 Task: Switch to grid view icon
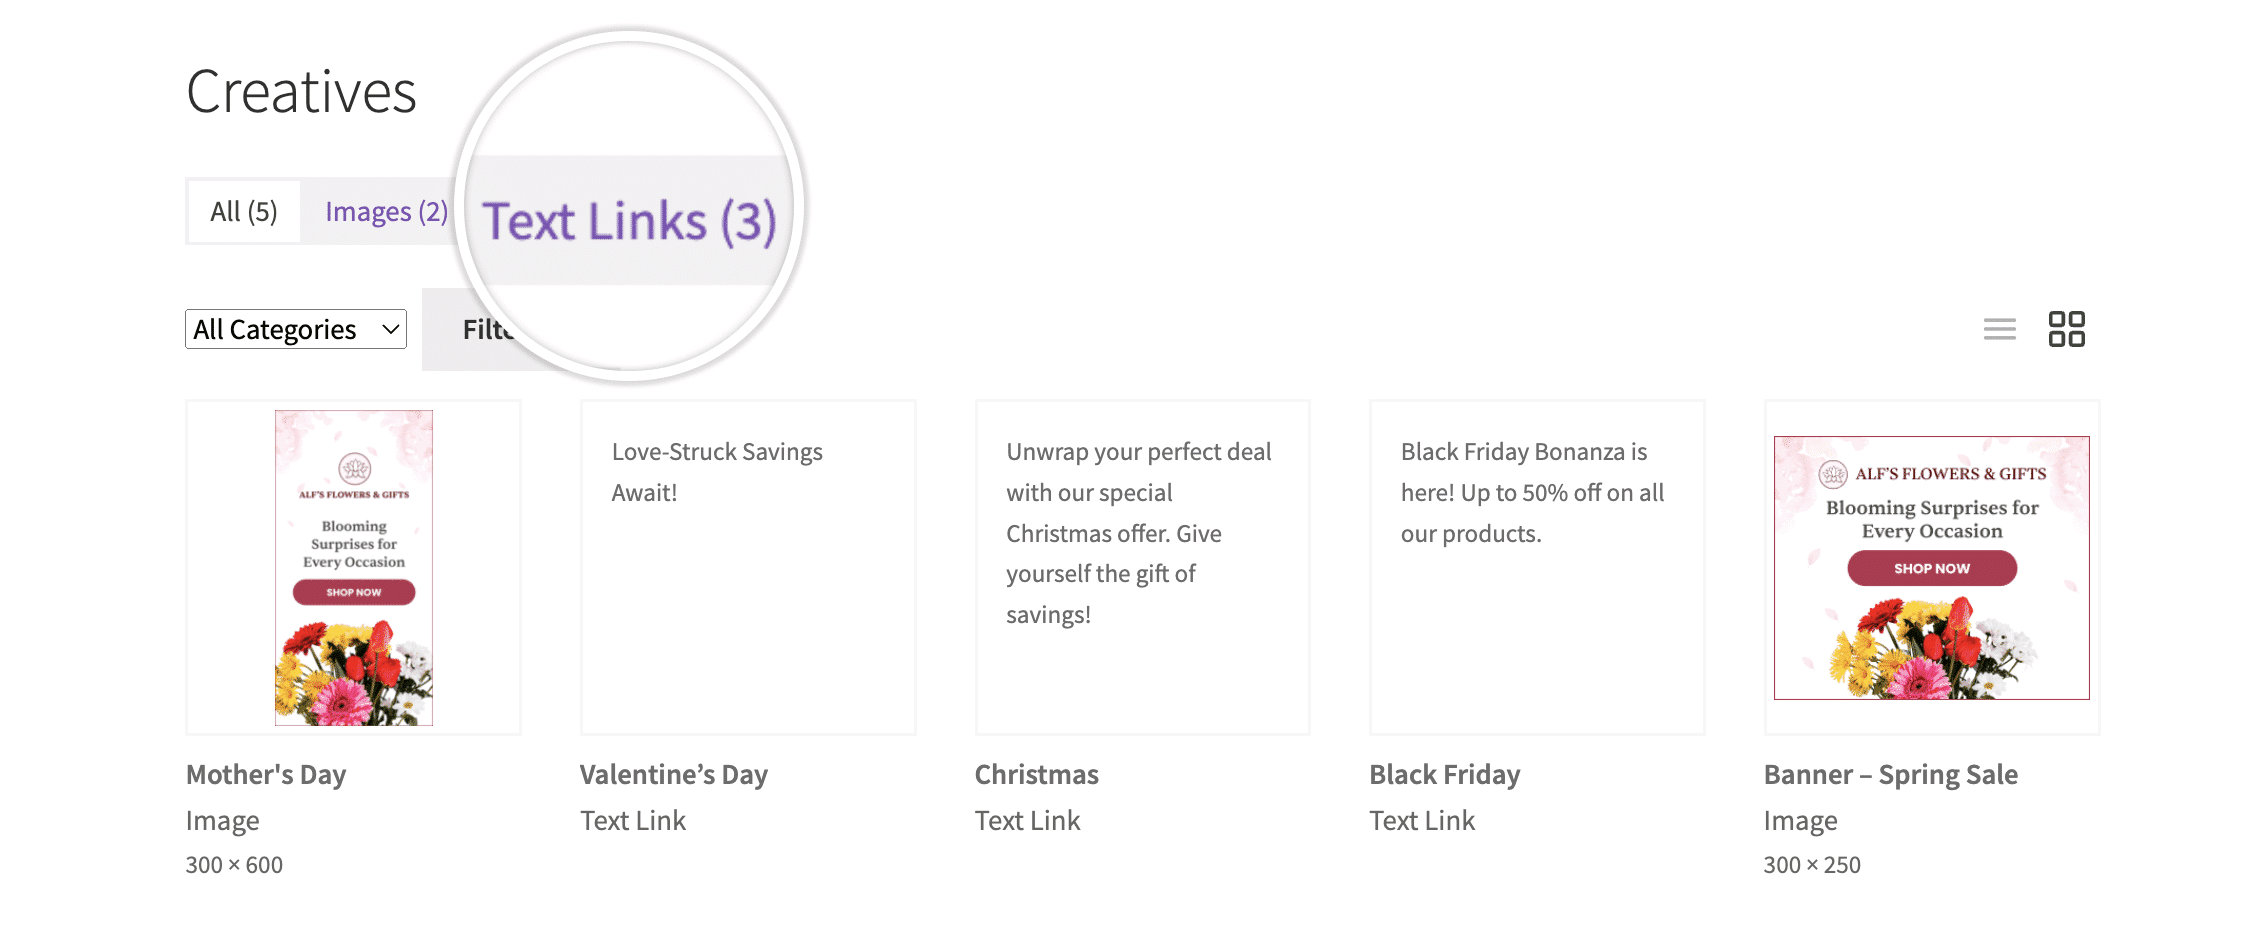click(2066, 329)
